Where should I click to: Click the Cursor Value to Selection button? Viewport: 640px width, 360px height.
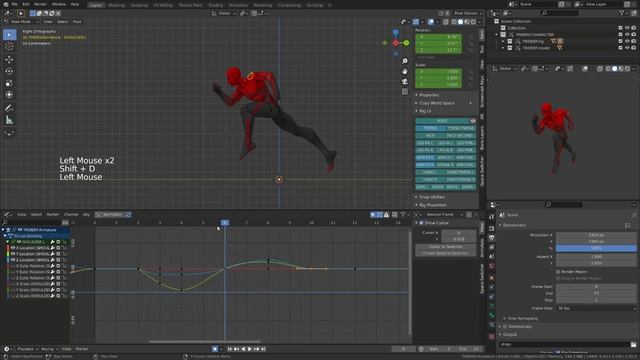pos(445,253)
